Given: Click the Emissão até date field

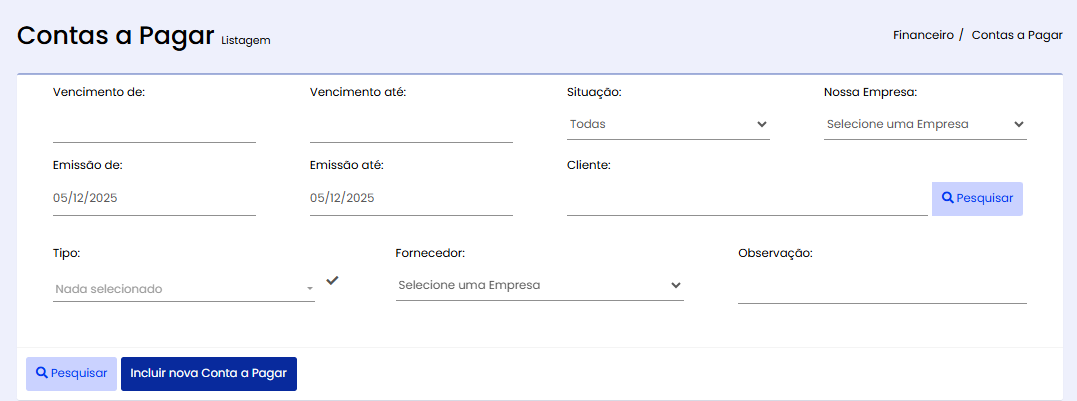Looking at the screenshot, I should click(x=411, y=199).
